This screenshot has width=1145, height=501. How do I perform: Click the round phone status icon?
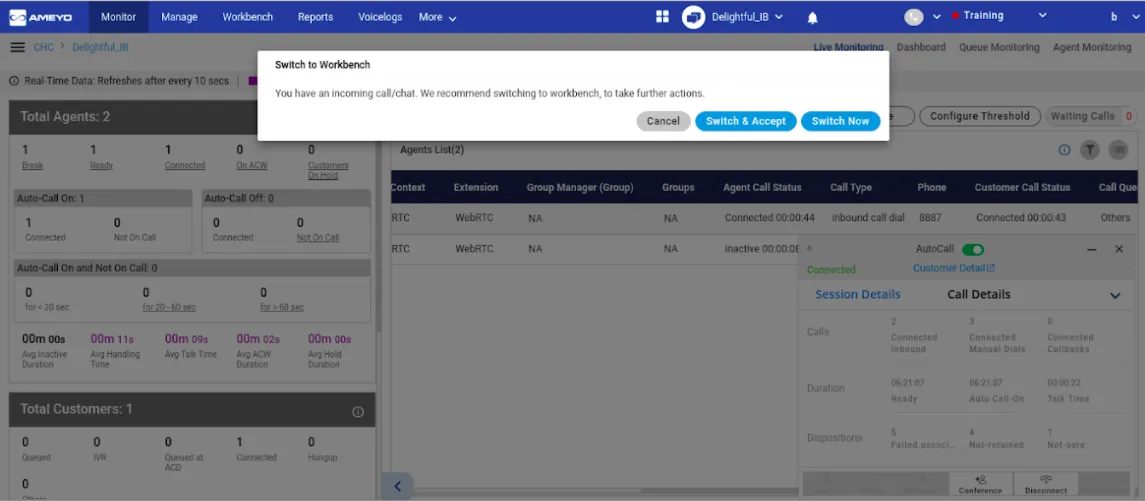click(914, 17)
